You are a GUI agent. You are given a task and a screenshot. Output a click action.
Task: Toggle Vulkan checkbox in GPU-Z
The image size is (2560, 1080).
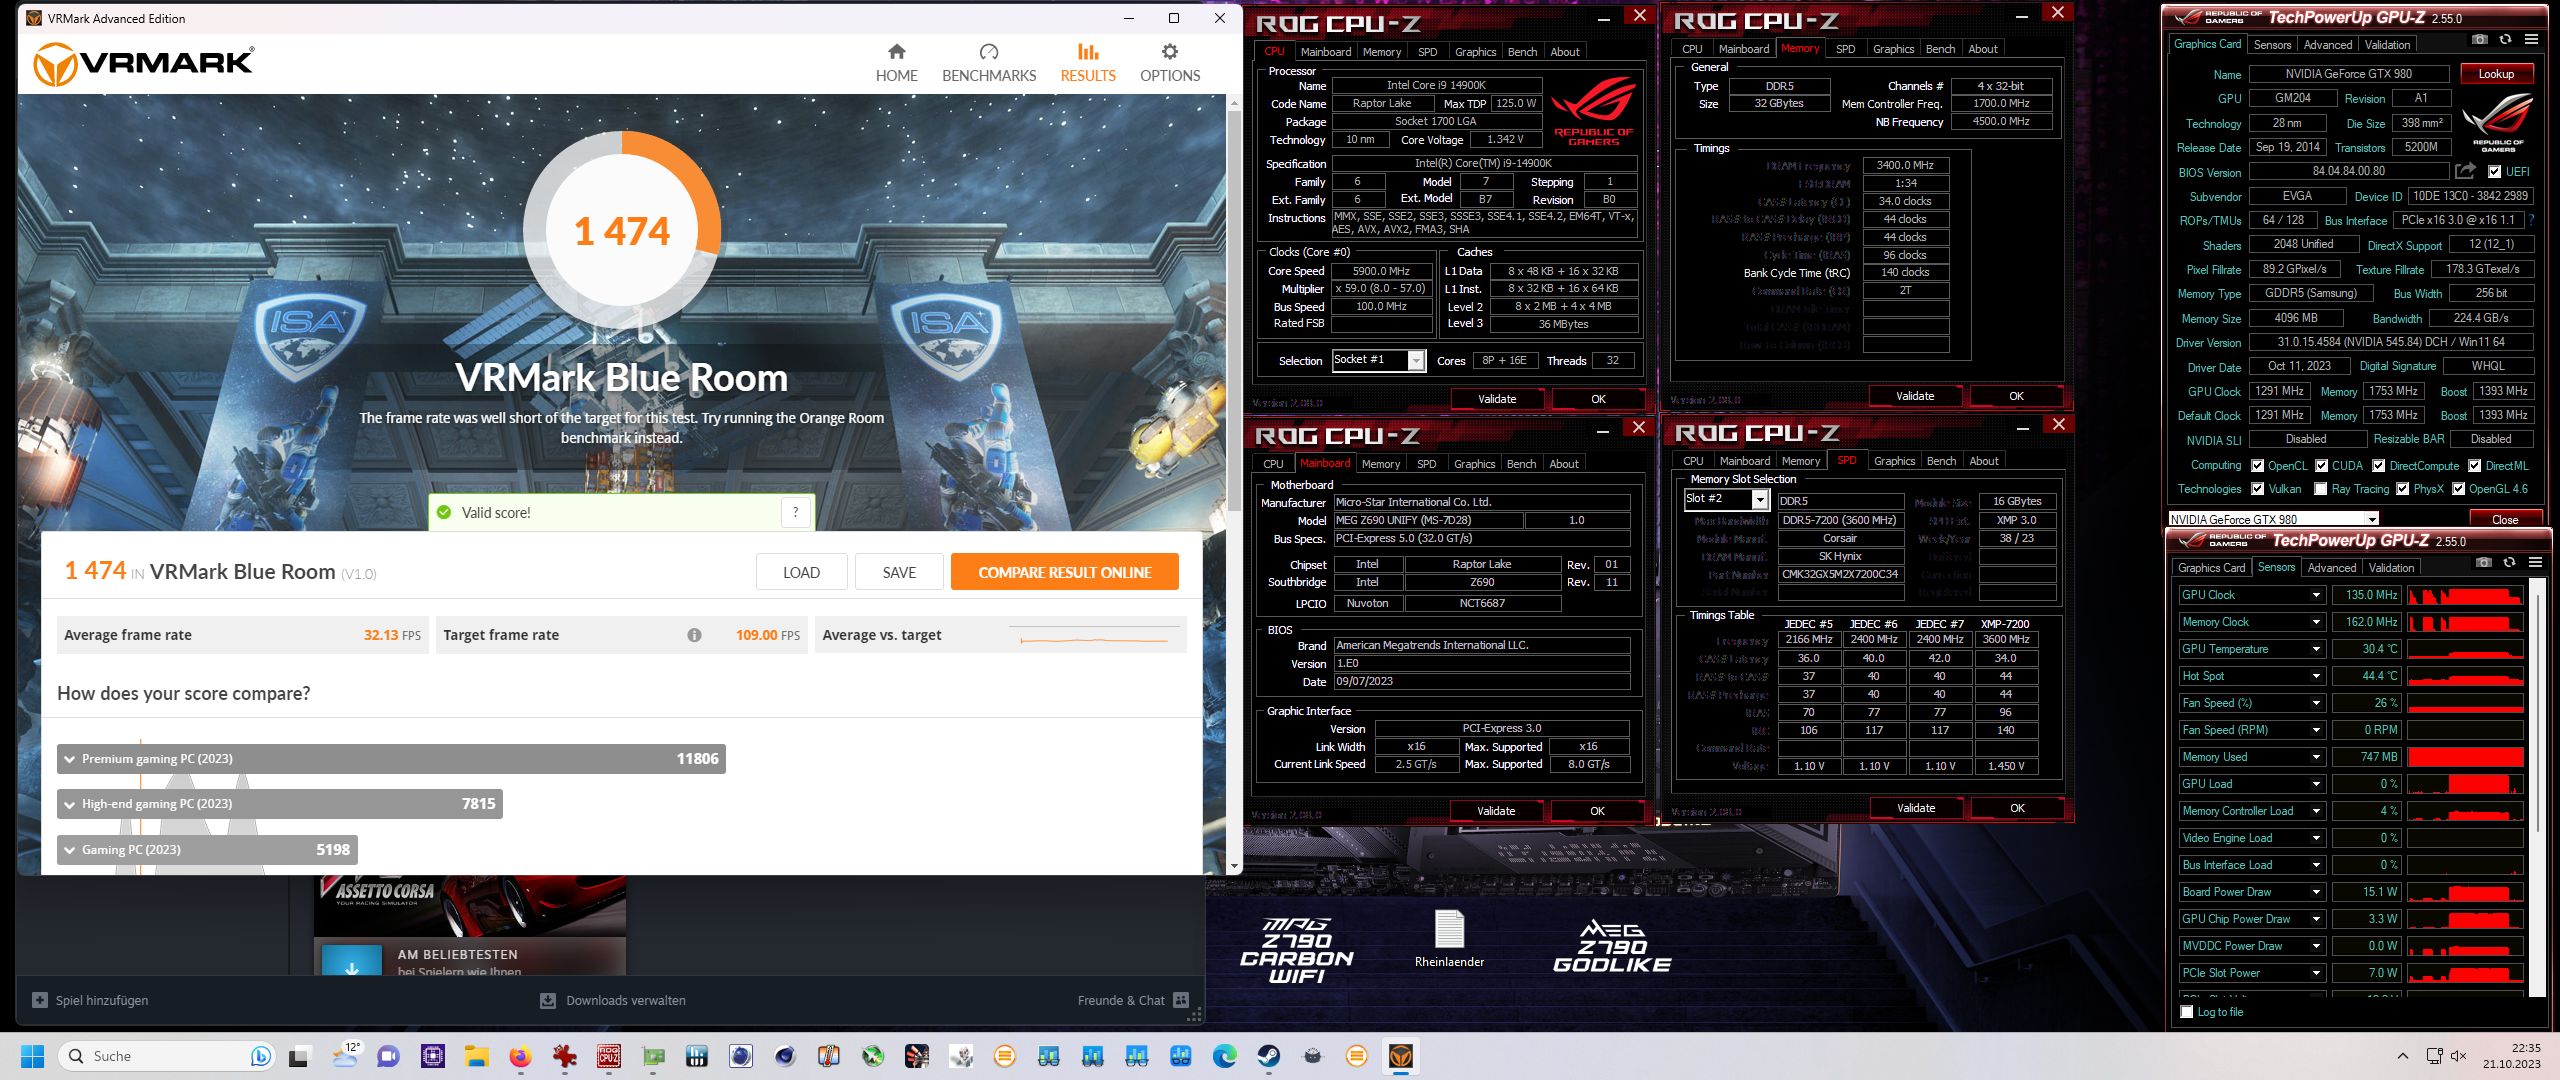(x=2258, y=489)
